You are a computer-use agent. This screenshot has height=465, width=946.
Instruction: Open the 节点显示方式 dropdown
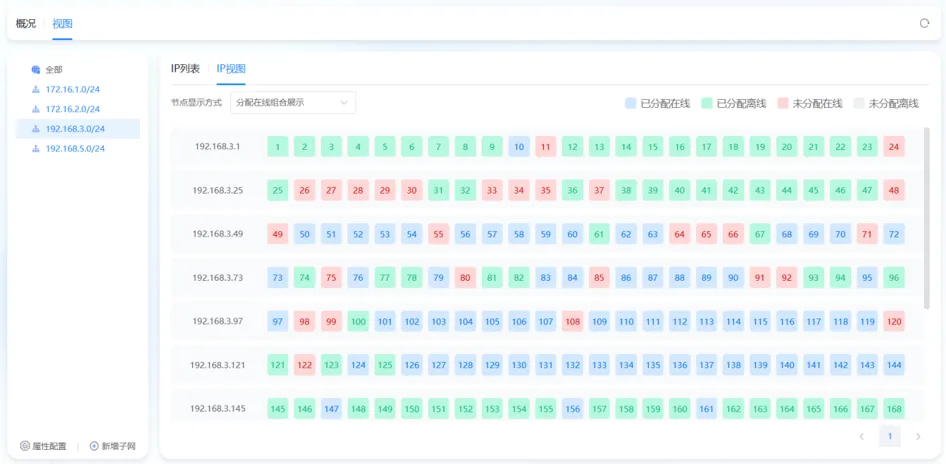[293, 102]
